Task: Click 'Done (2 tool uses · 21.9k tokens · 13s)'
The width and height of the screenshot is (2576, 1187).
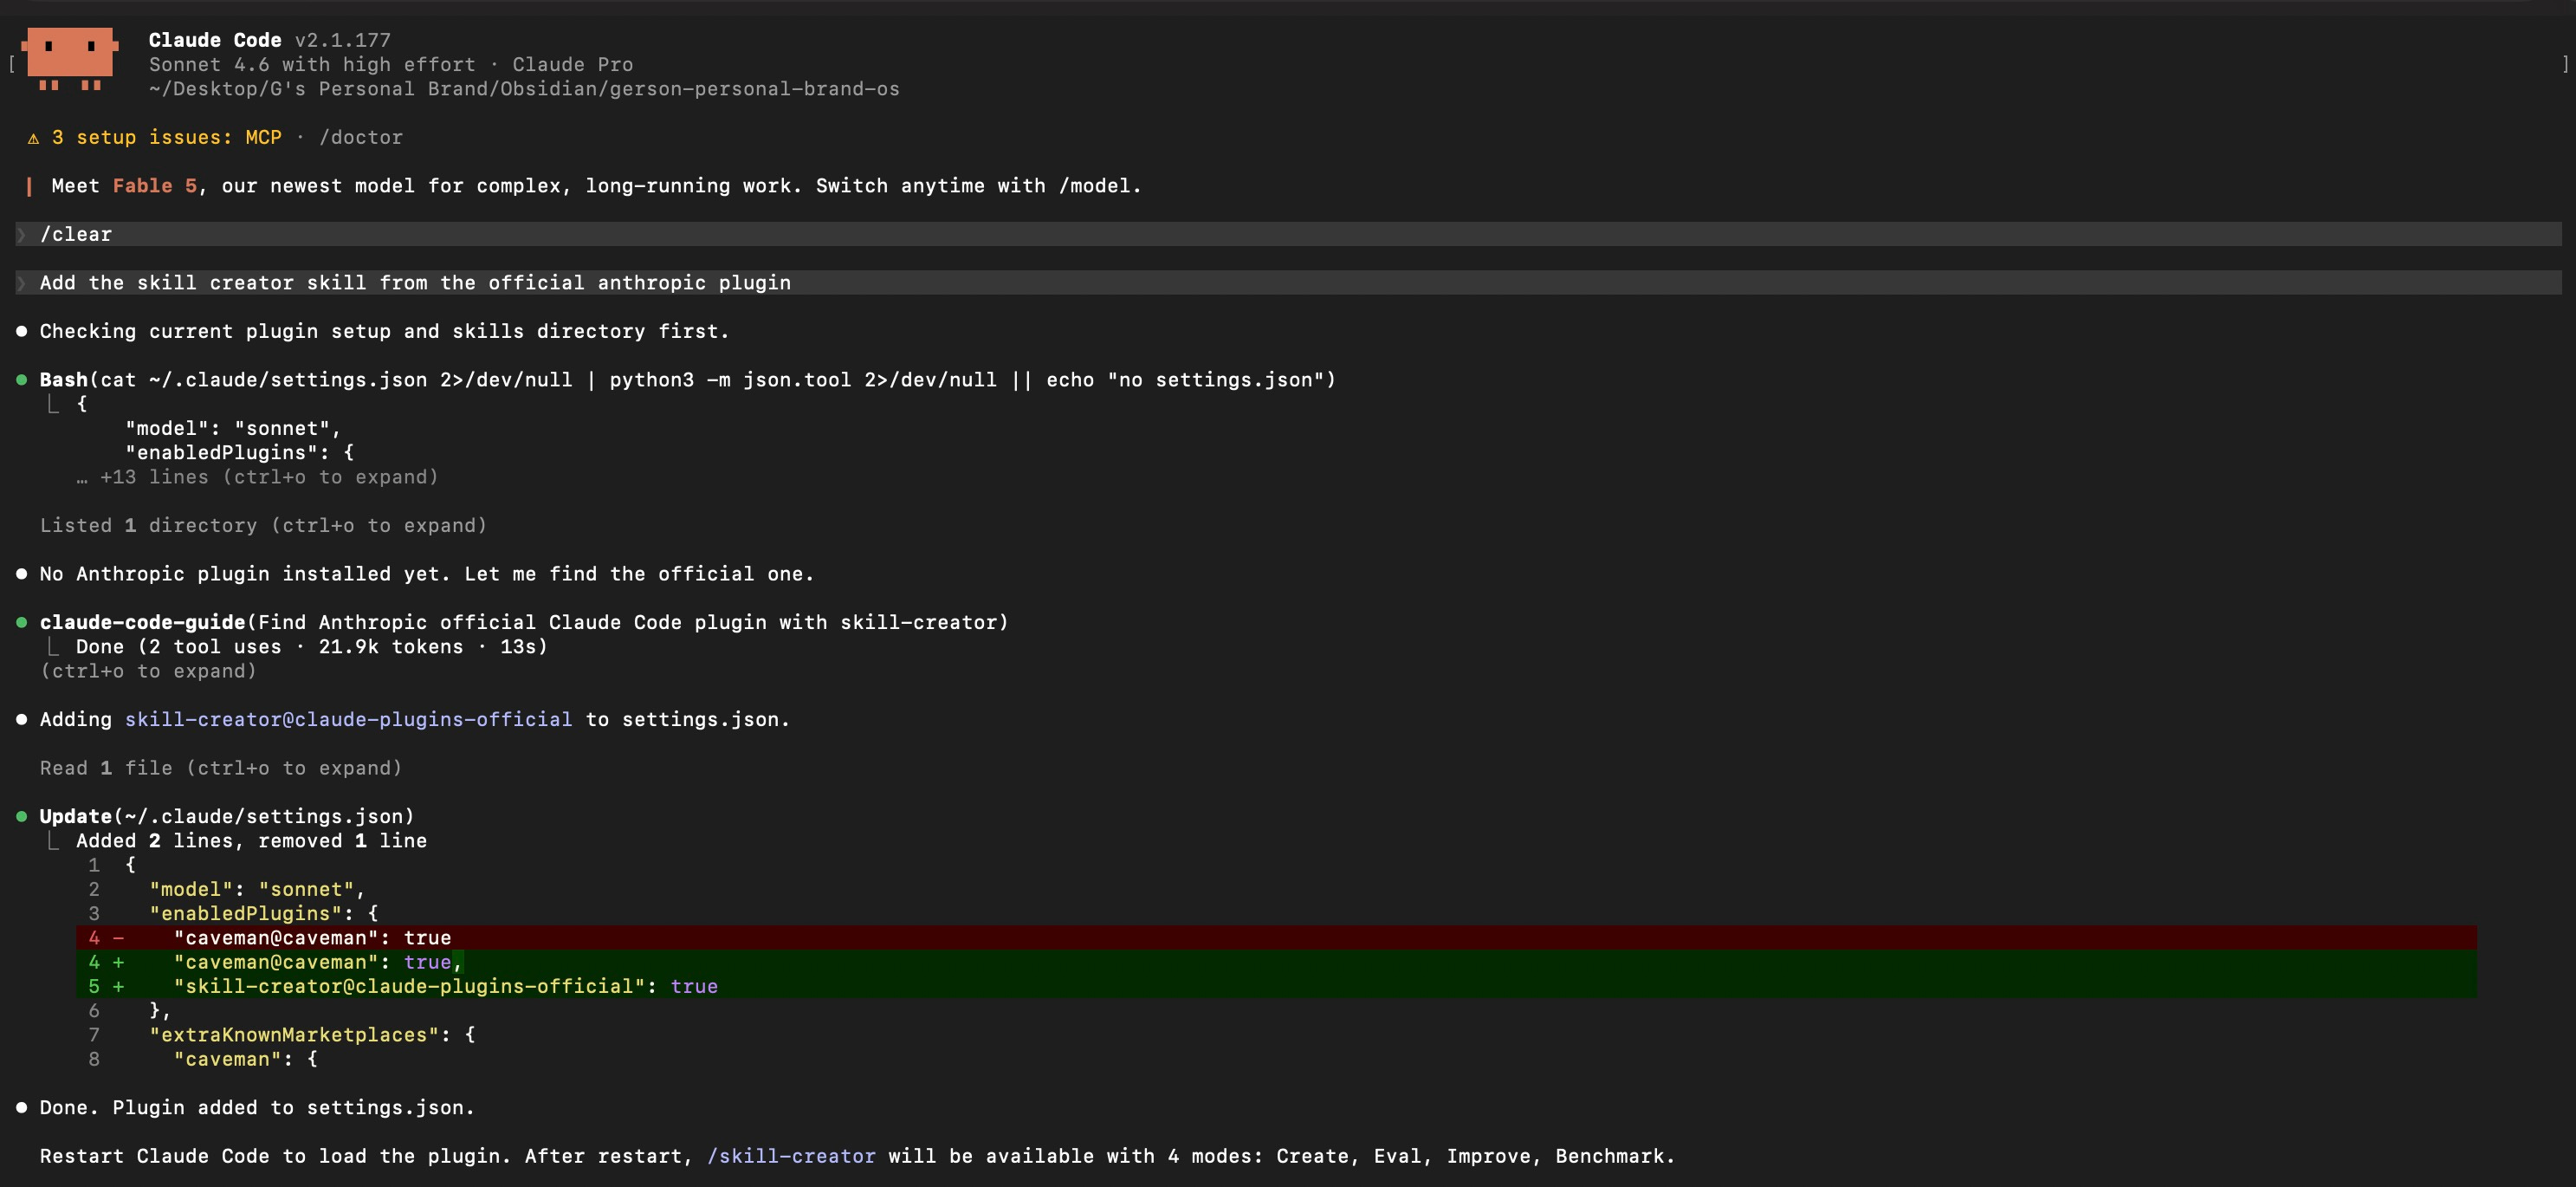Action: pos(312,647)
